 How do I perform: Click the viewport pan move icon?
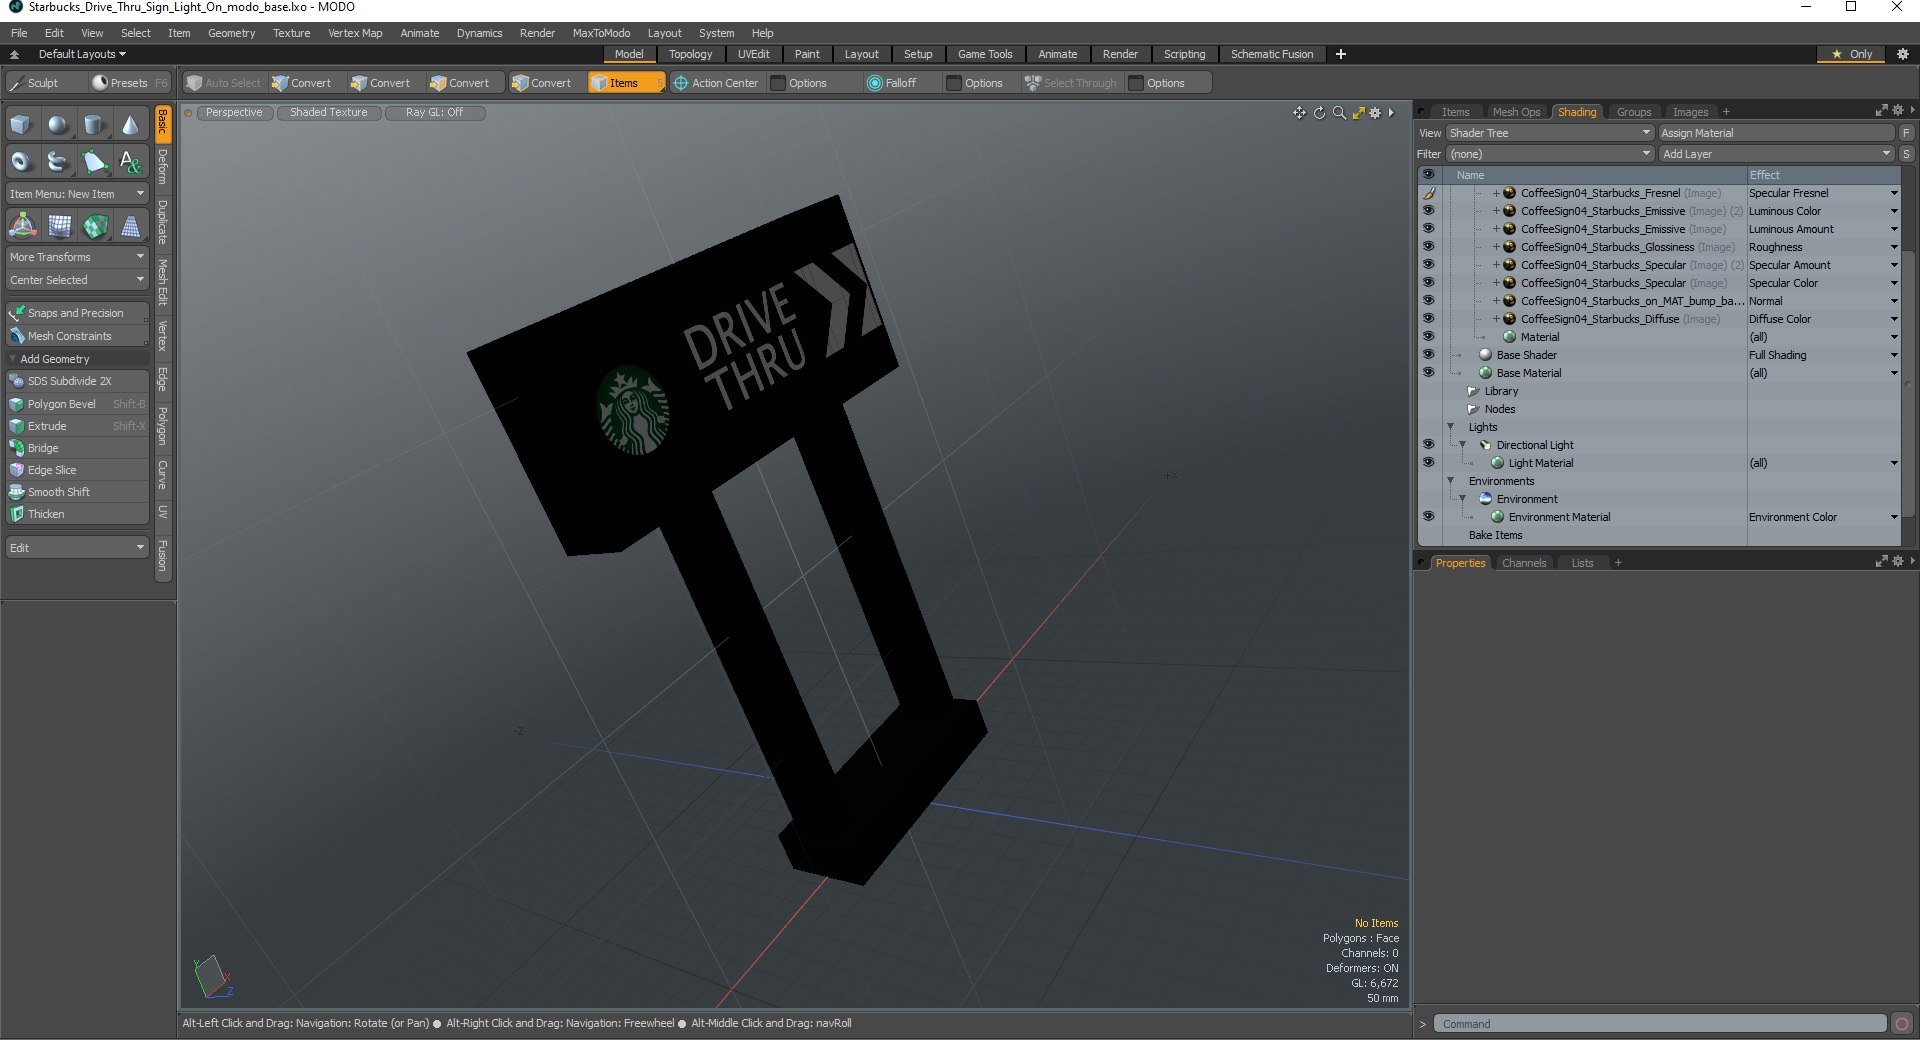(1299, 113)
